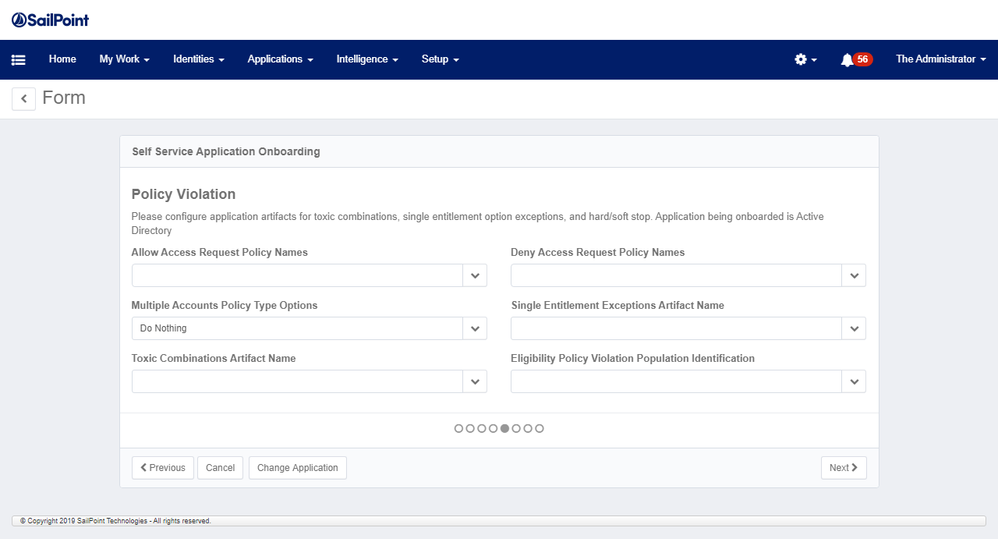Open the Identities menu
Screen dimensions: 998x539
[x=198, y=60]
